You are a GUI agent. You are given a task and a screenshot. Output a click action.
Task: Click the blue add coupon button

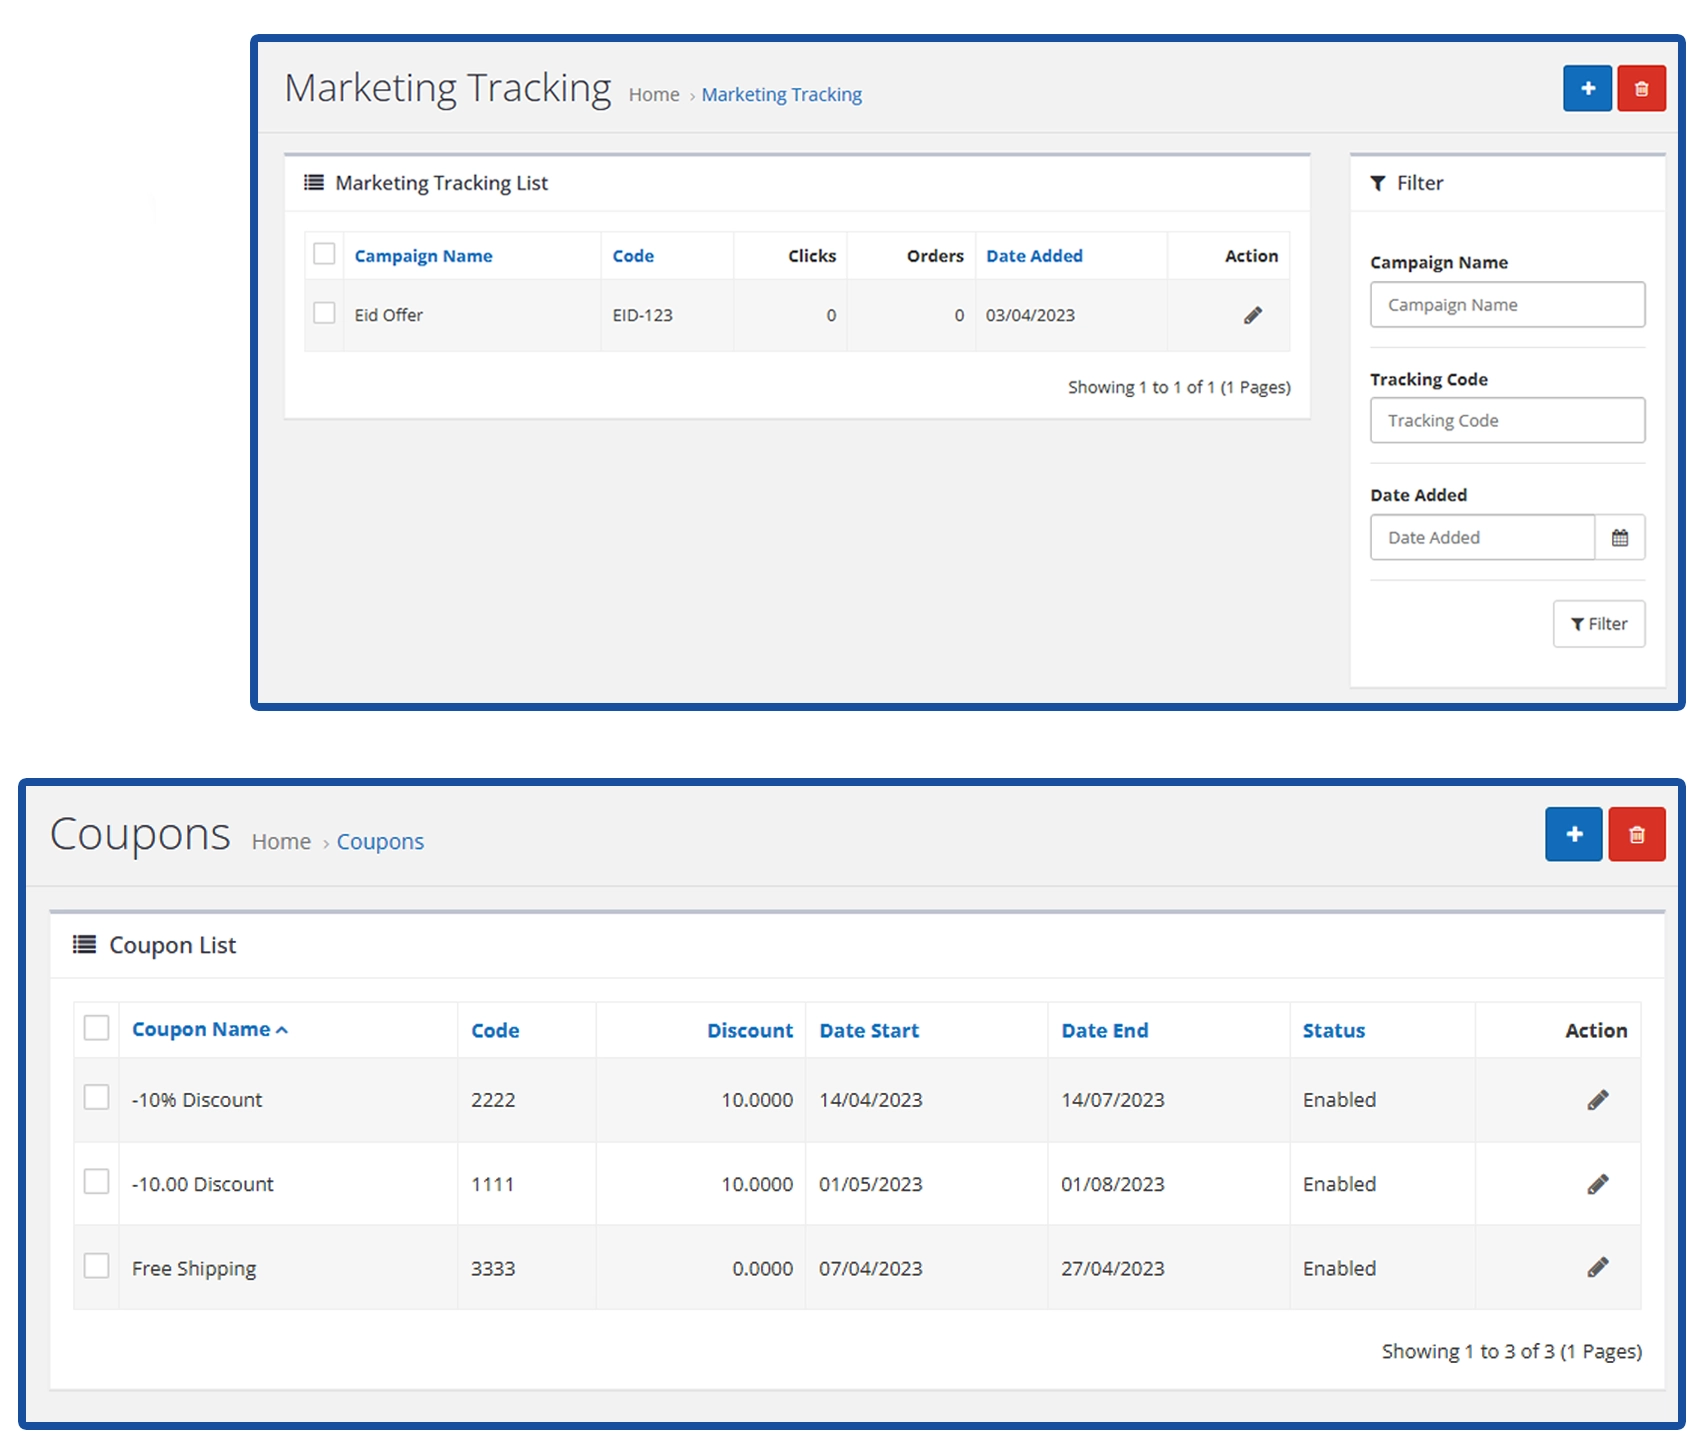point(1573,834)
